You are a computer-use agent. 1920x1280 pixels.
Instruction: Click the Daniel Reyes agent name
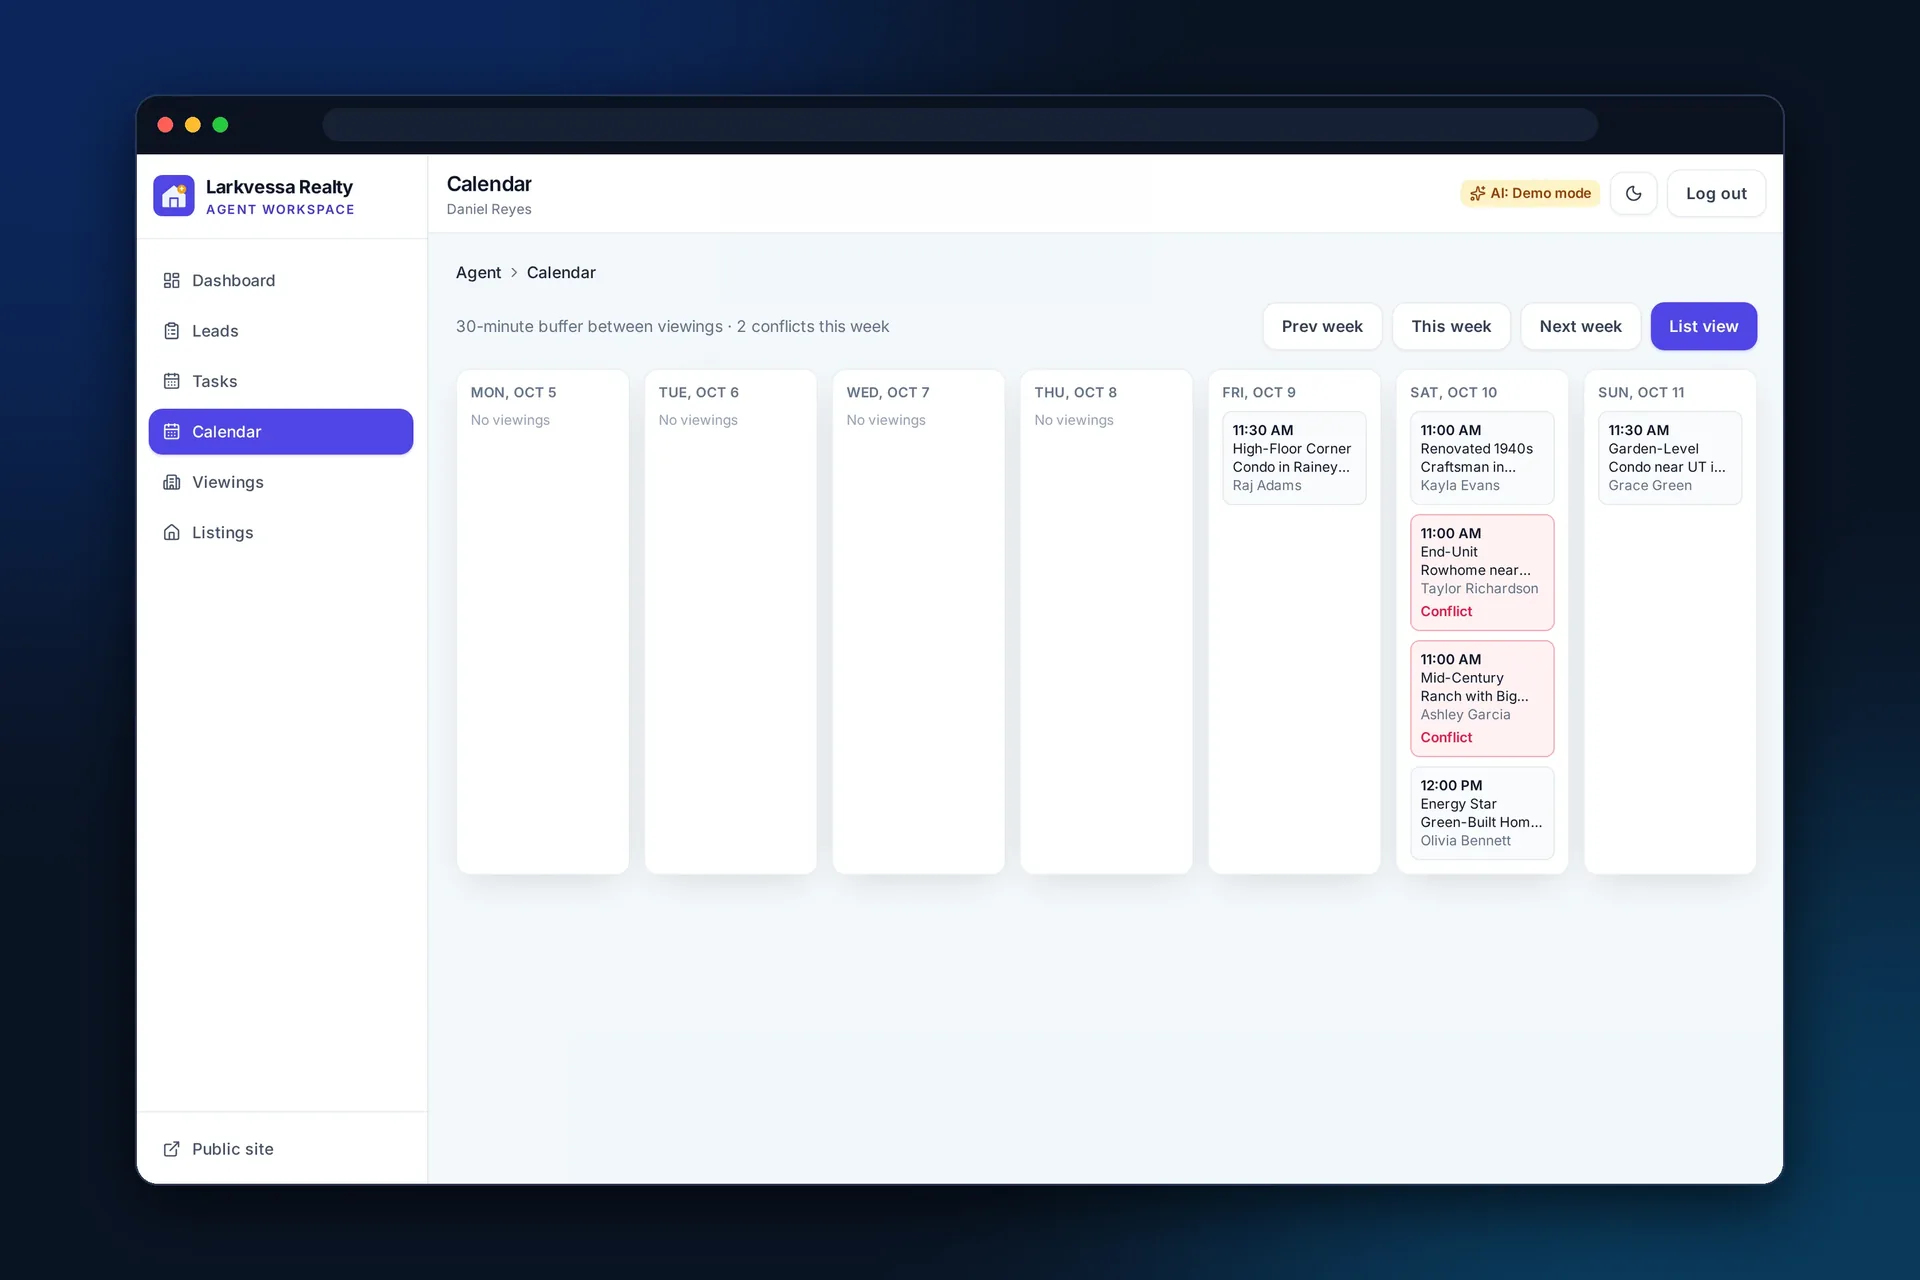pyautogui.click(x=489, y=210)
